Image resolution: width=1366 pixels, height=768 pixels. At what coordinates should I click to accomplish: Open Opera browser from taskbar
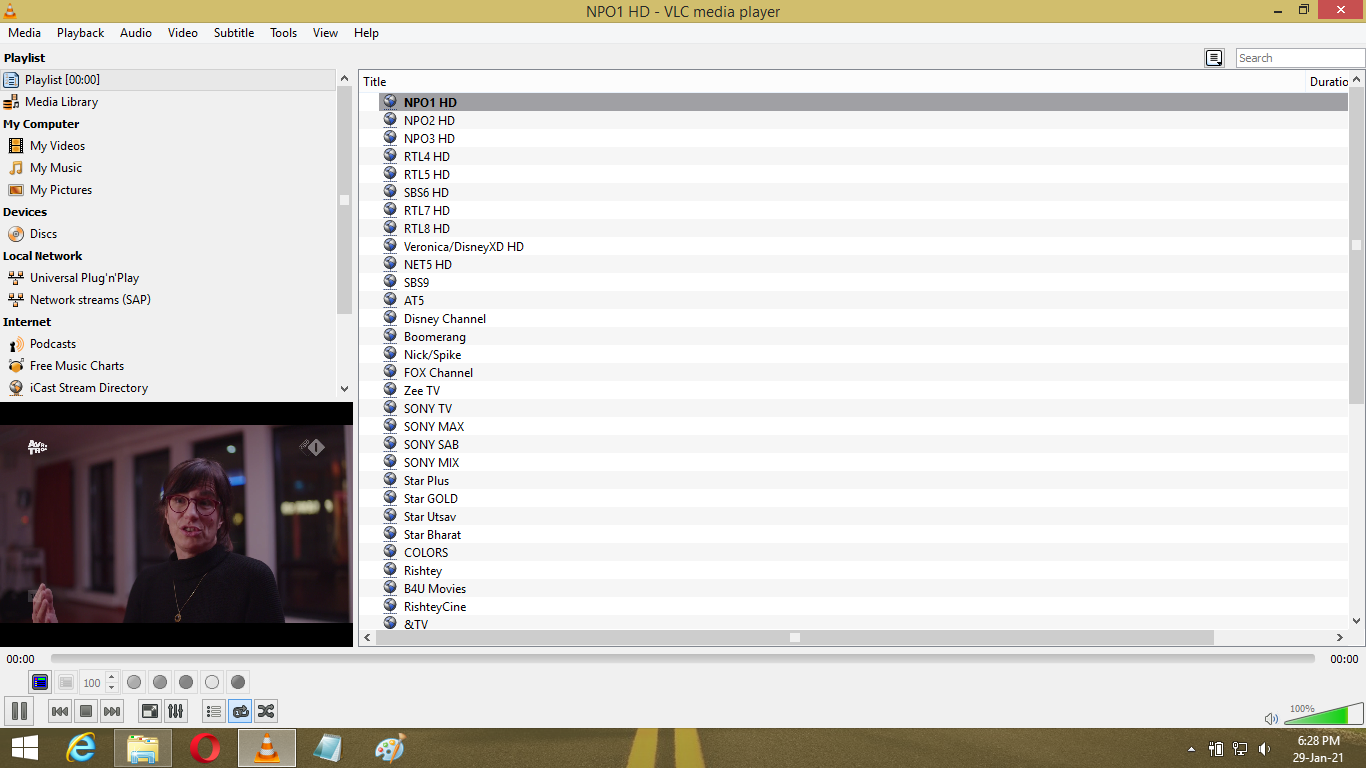[x=206, y=748]
